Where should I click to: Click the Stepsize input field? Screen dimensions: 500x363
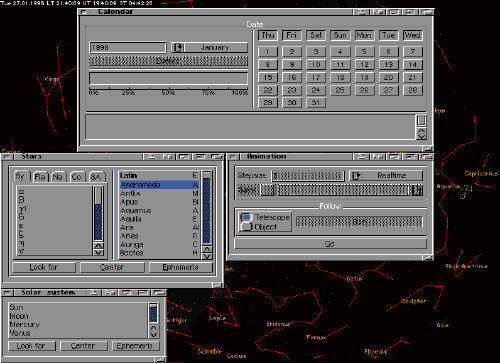[x=308, y=175]
